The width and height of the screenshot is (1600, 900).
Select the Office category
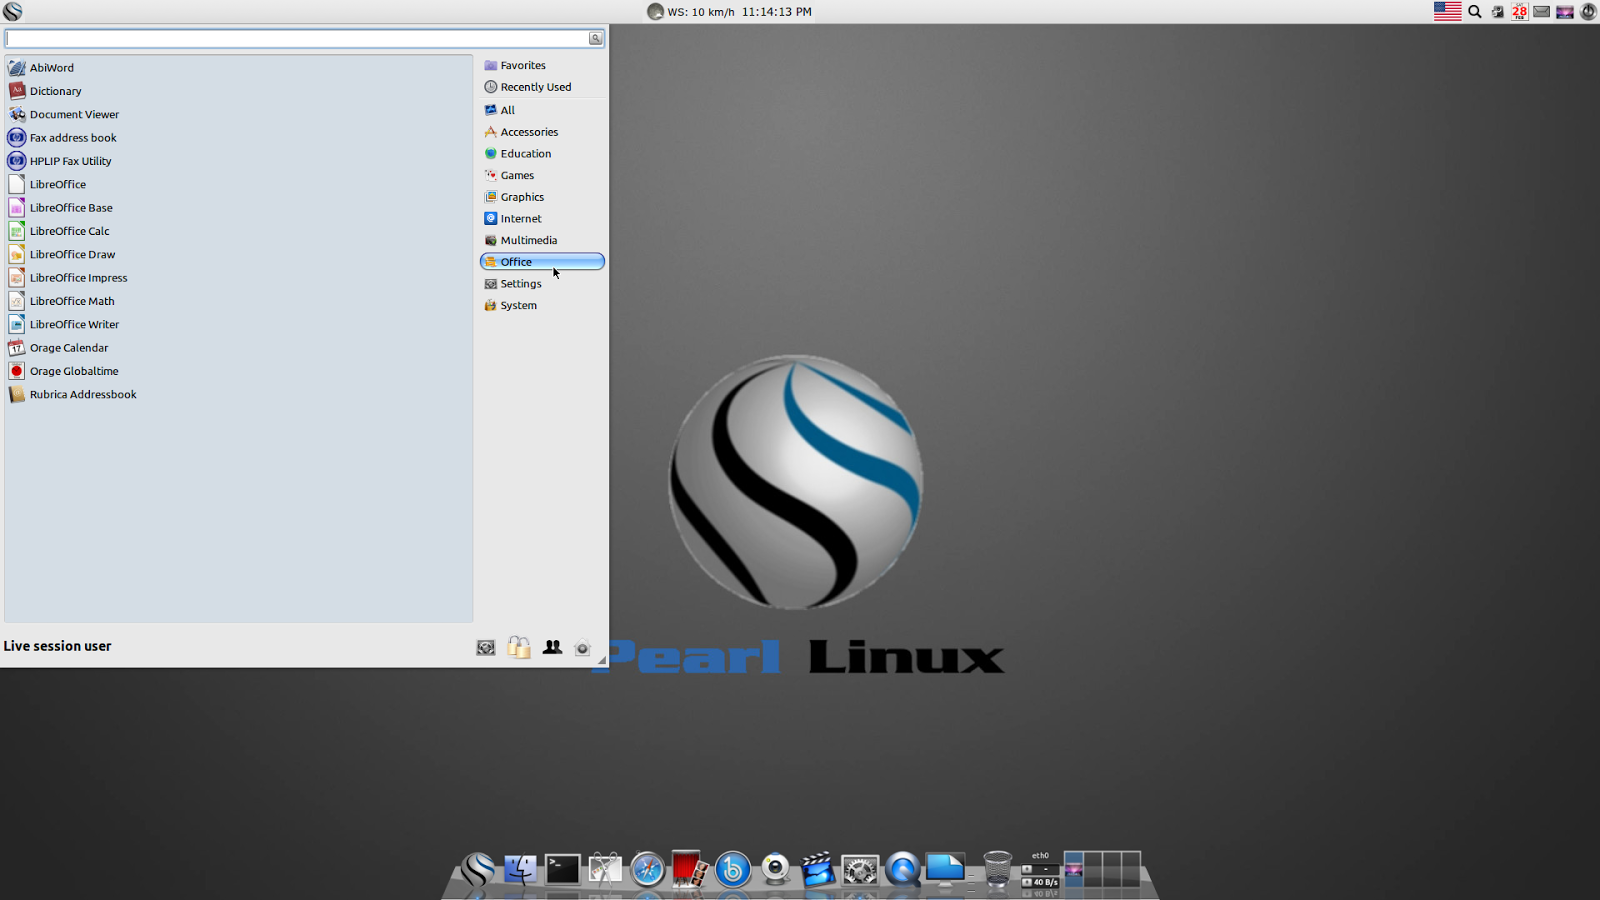(x=542, y=262)
